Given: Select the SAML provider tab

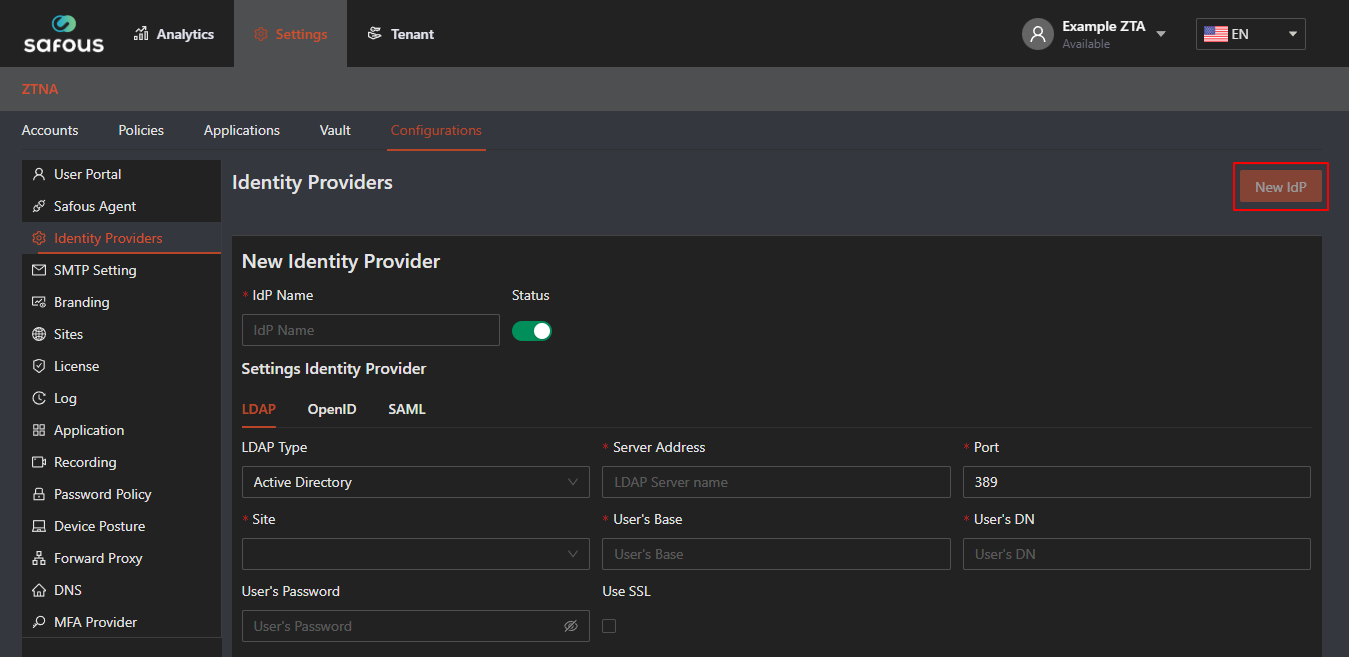Looking at the screenshot, I should pos(407,409).
